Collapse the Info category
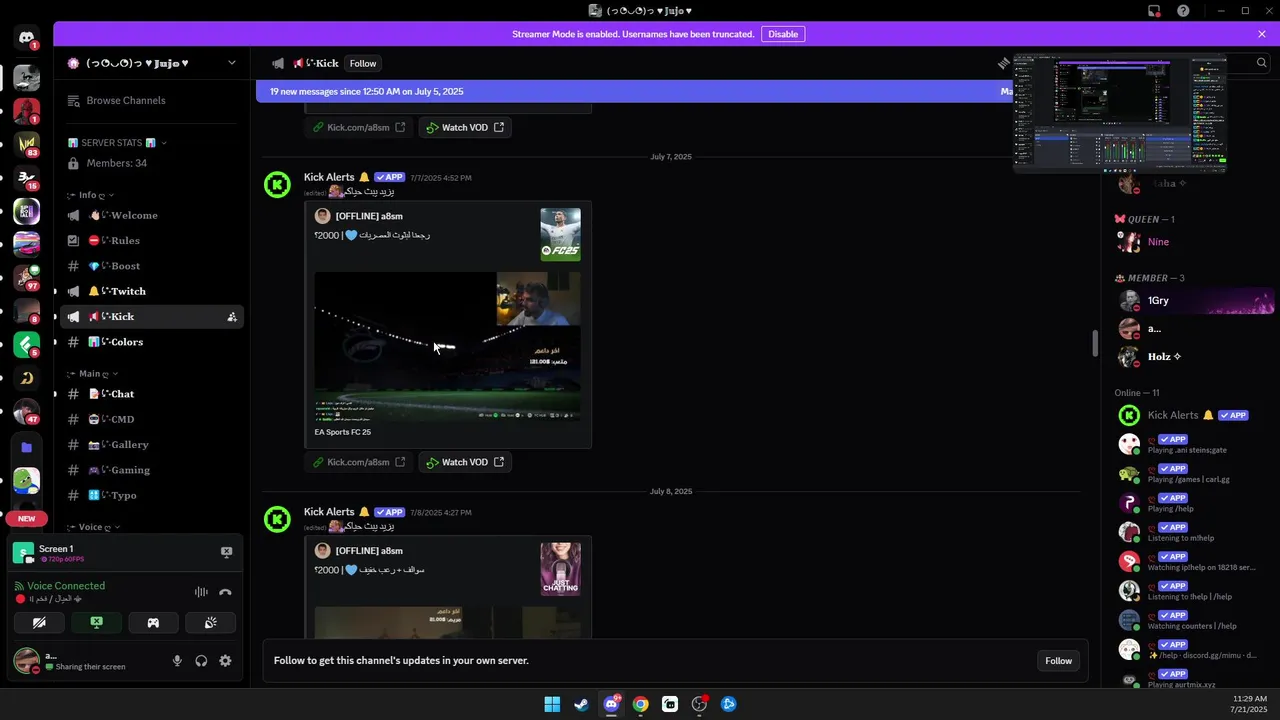 [91, 195]
